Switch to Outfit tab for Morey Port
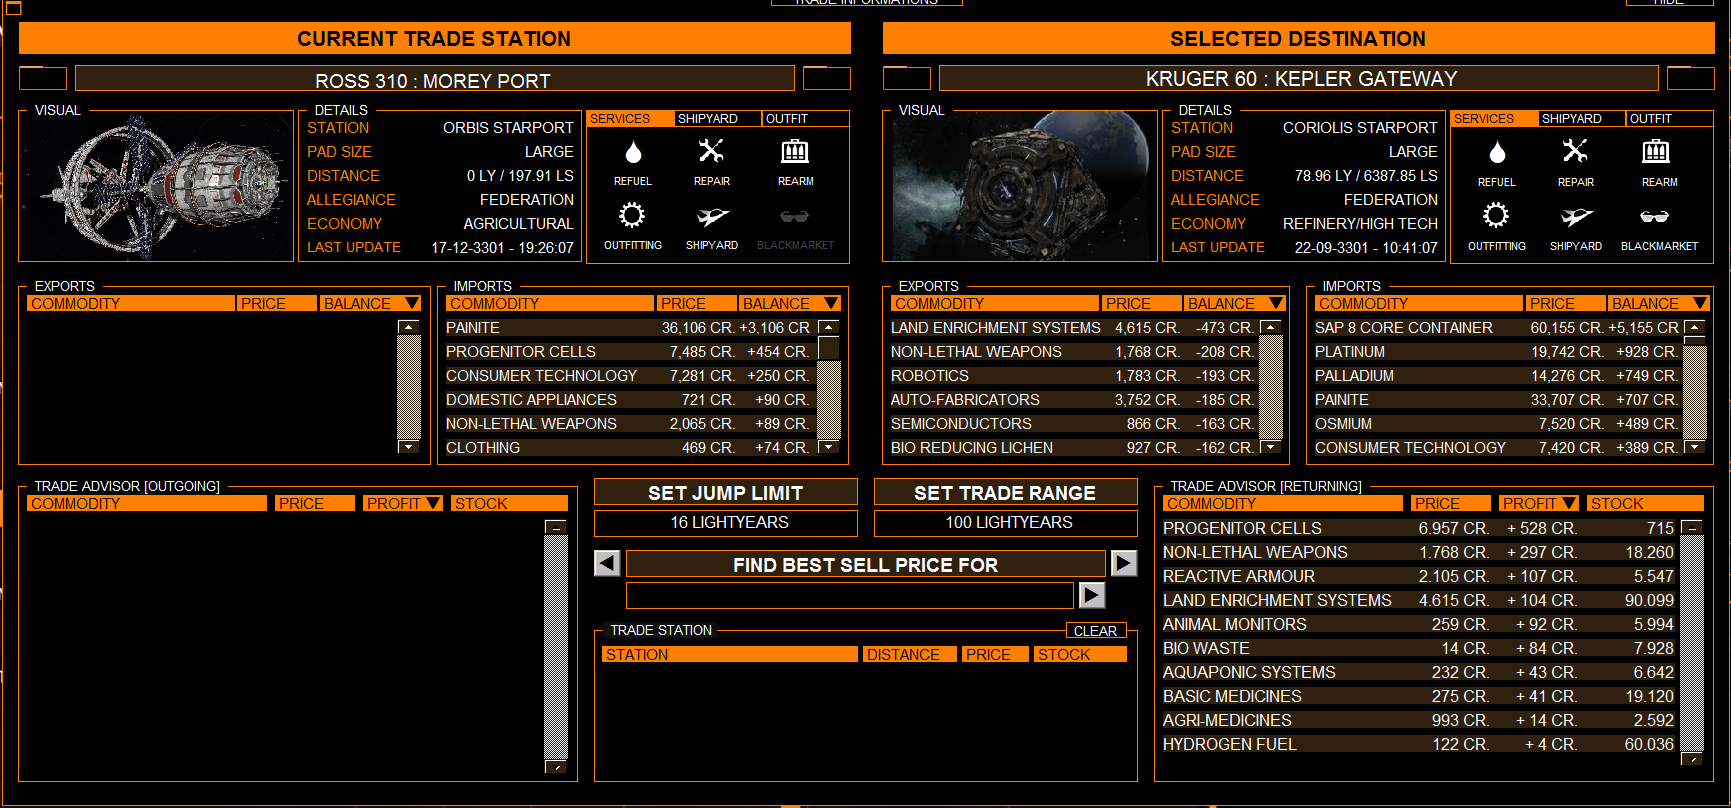 point(806,118)
